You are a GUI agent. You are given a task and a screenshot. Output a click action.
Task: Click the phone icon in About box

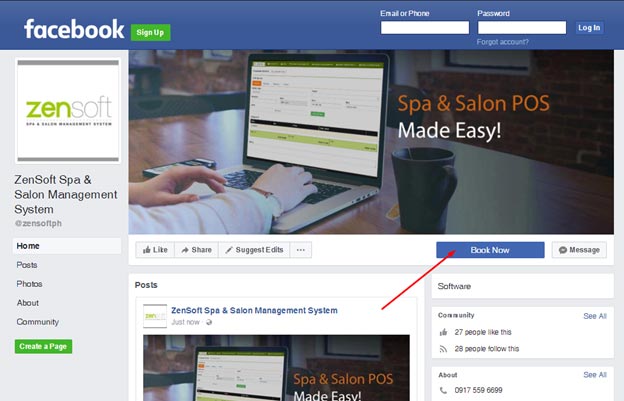[x=443, y=390]
